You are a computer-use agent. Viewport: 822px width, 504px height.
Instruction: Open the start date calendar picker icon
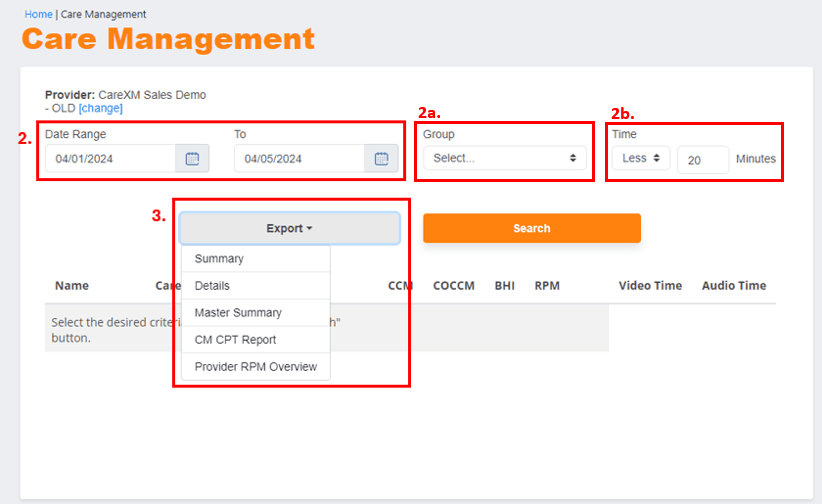coord(192,158)
